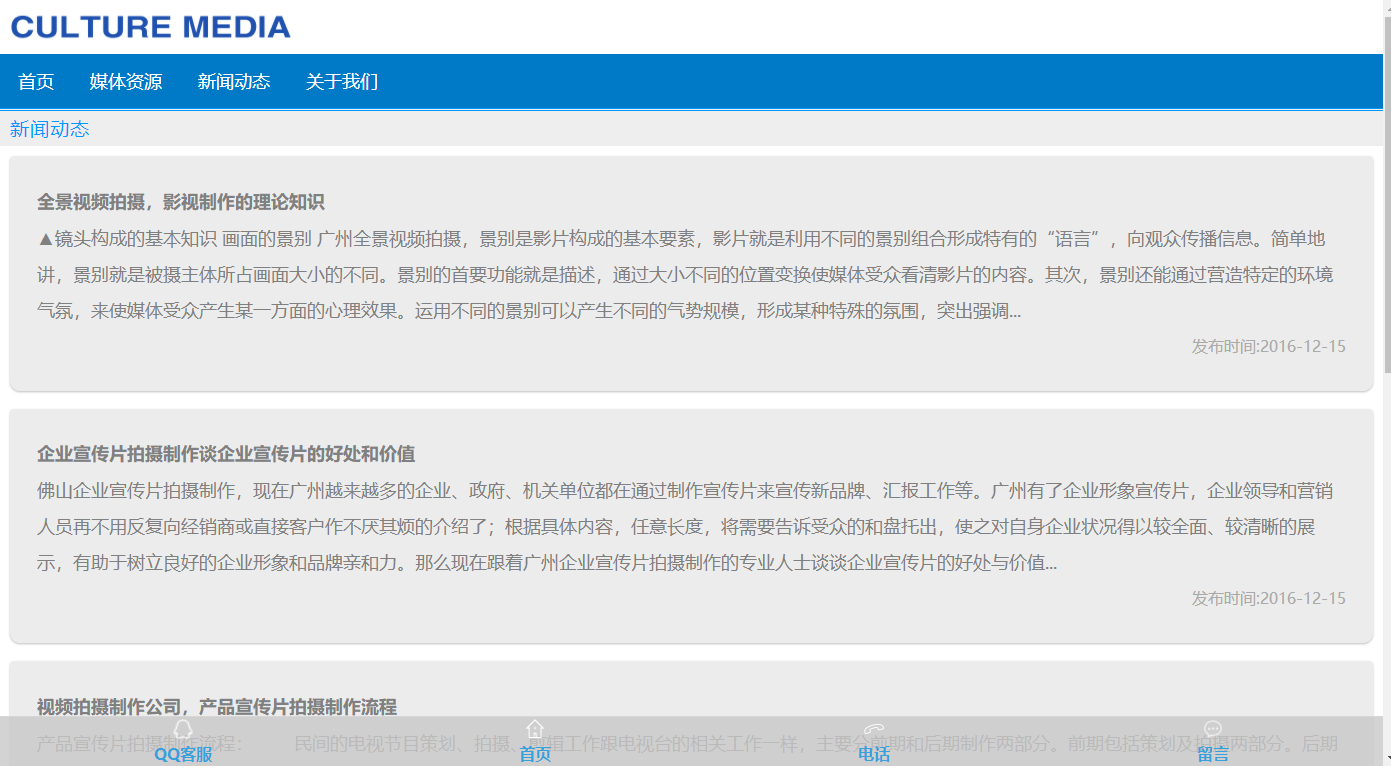Viewport: 1391px width, 766px height.
Task: Click the 首页 label in bottom bar
Action: (535, 755)
